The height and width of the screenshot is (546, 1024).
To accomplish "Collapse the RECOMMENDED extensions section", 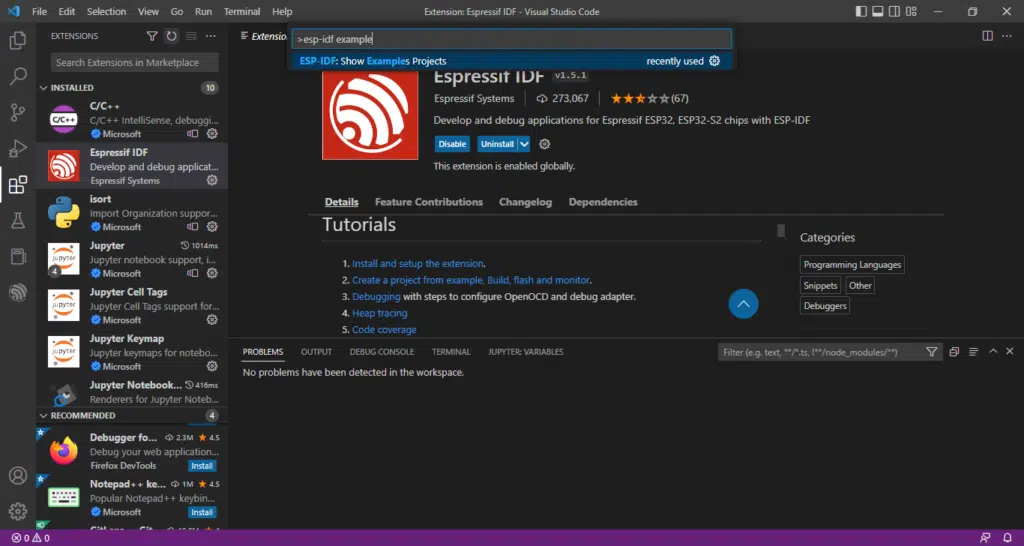I will (x=44, y=415).
